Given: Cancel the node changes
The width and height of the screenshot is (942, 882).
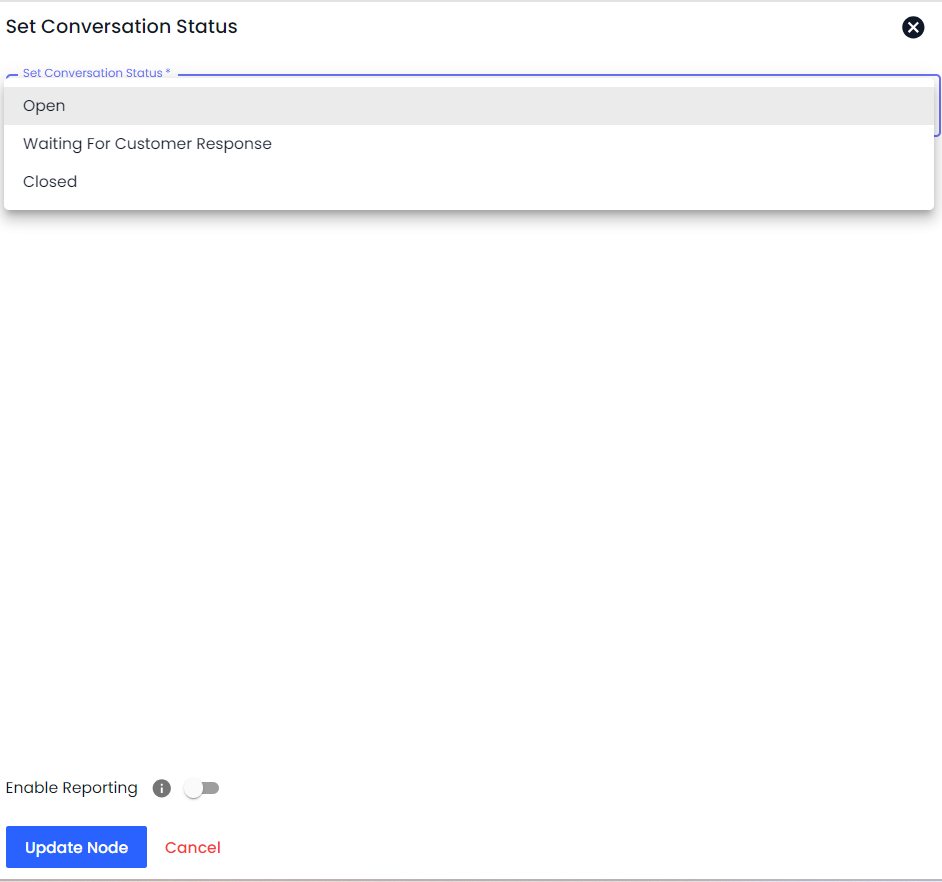Looking at the screenshot, I should pos(193,847).
